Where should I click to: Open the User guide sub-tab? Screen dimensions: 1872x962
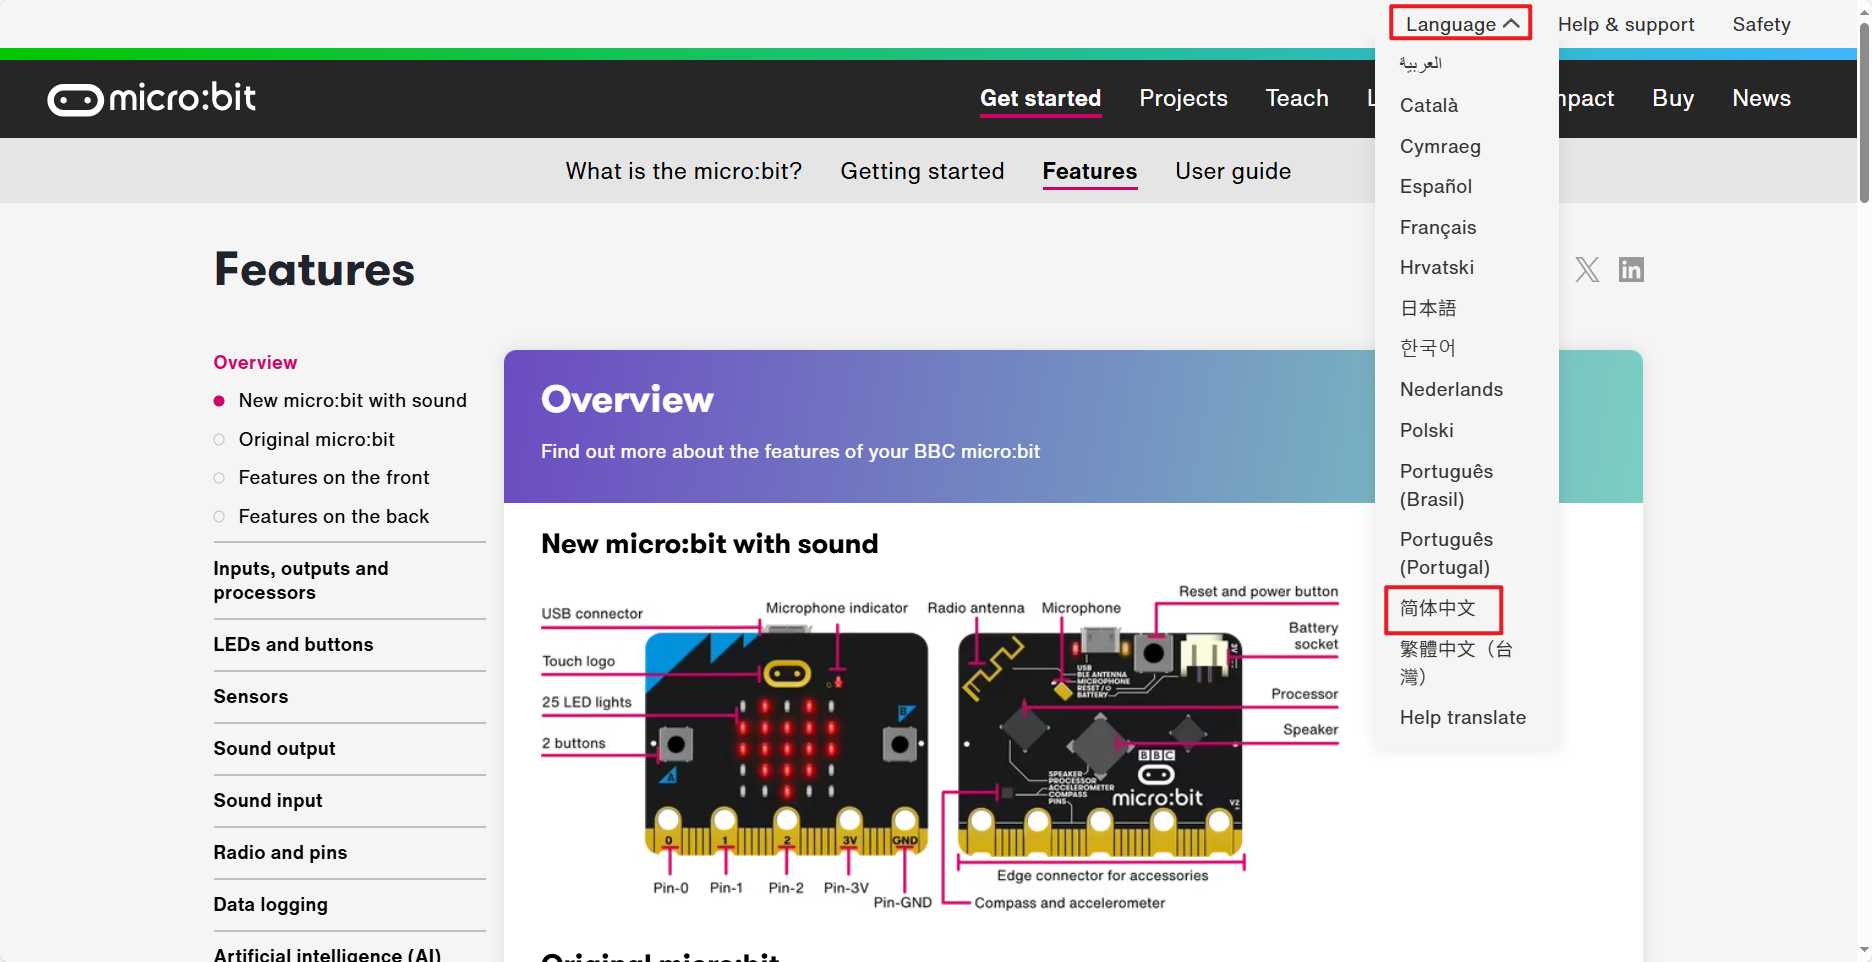click(x=1233, y=171)
